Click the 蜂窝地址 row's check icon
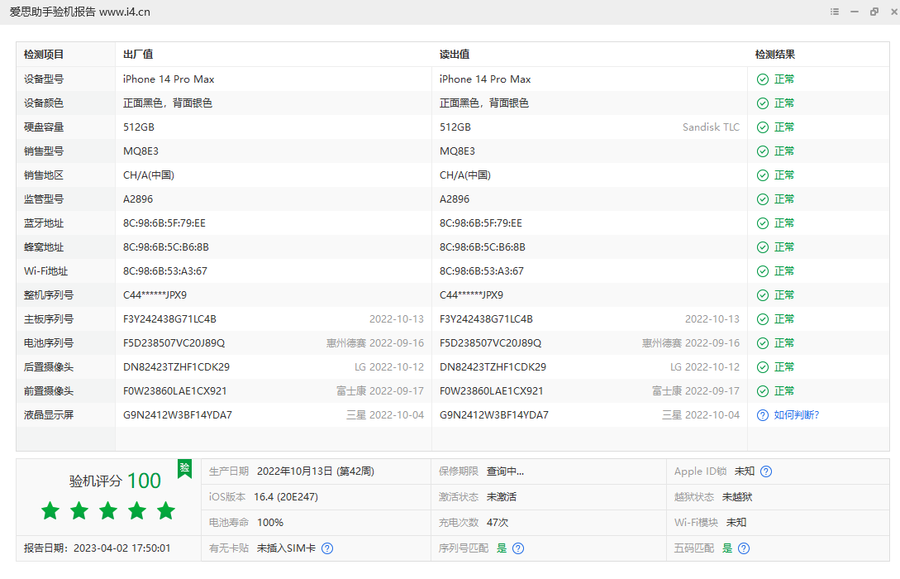This screenshot has width=900, height=579. [762, 247]
